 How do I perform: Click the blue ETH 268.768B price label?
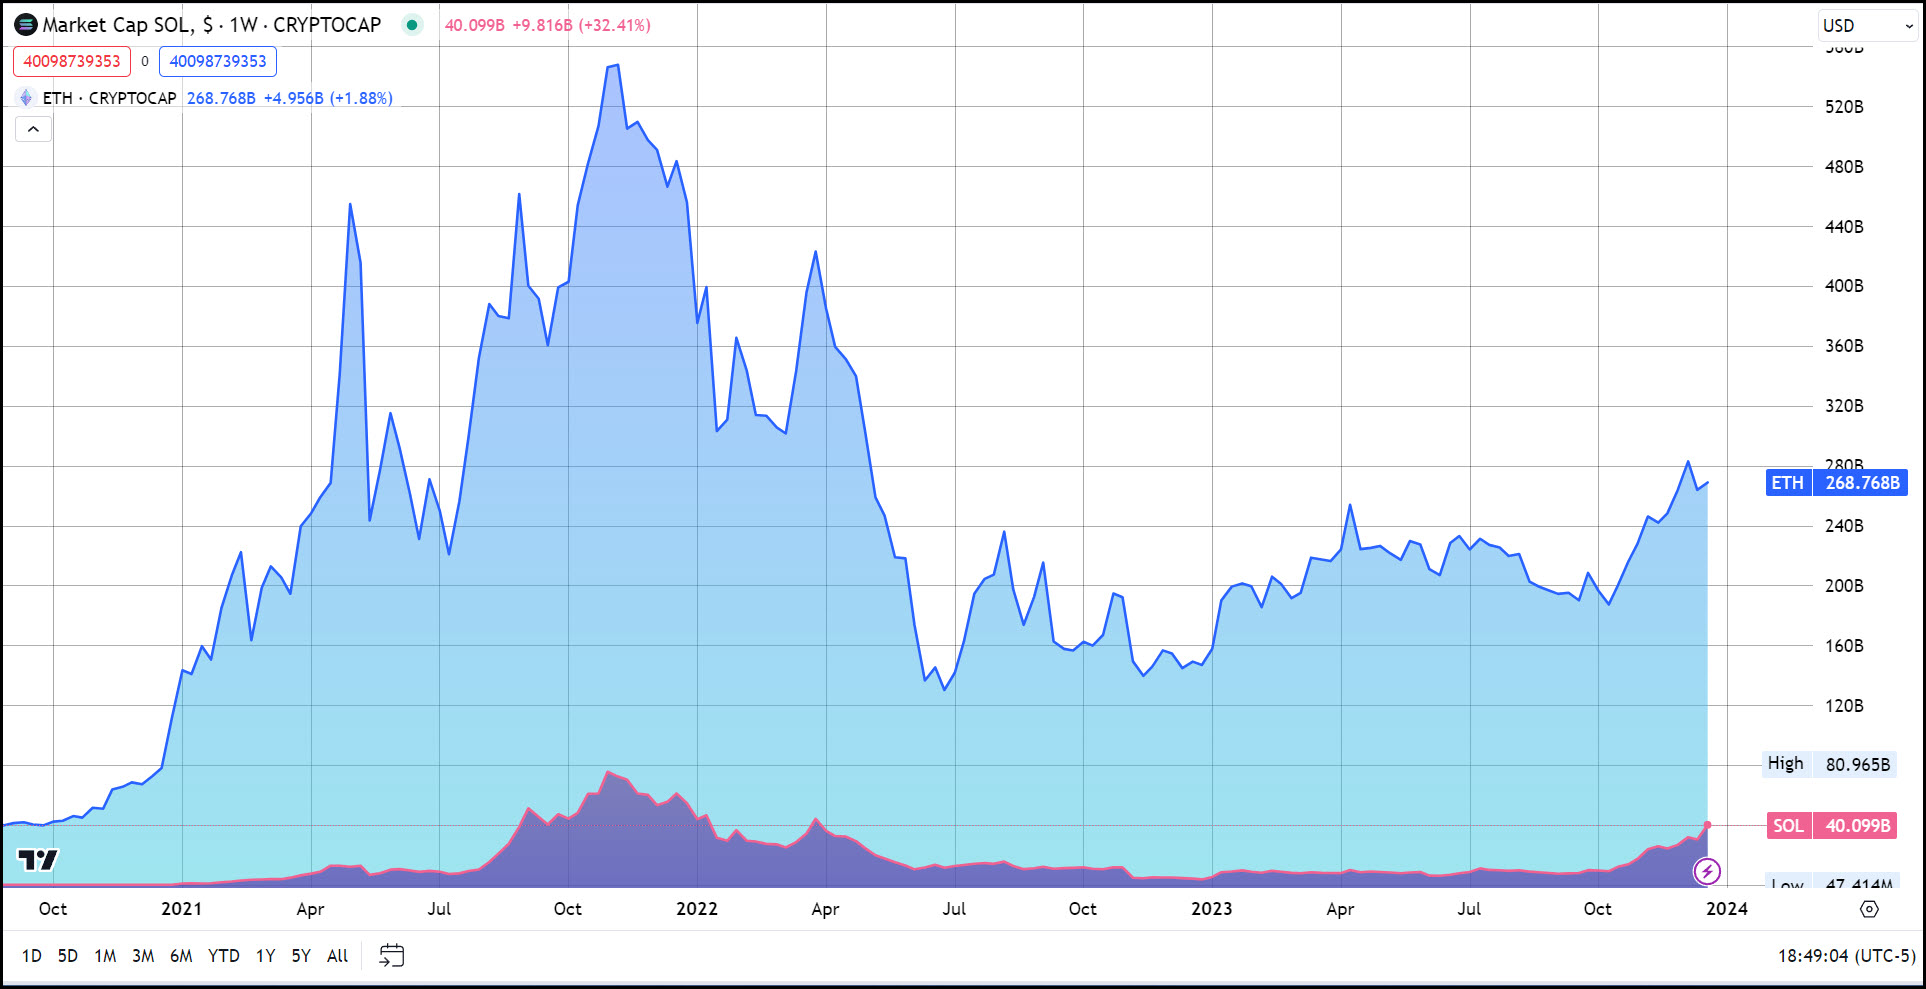click(1837, 483)
